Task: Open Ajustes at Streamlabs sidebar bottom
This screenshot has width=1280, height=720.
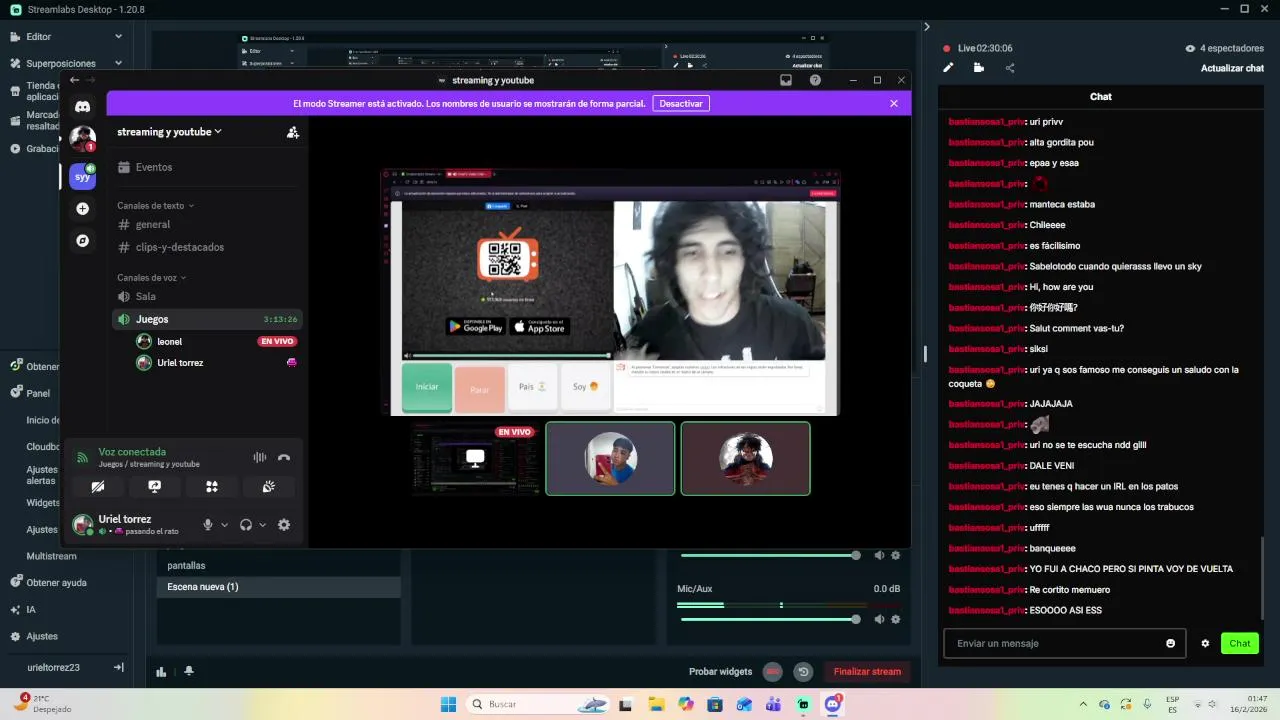Action: 42,636
